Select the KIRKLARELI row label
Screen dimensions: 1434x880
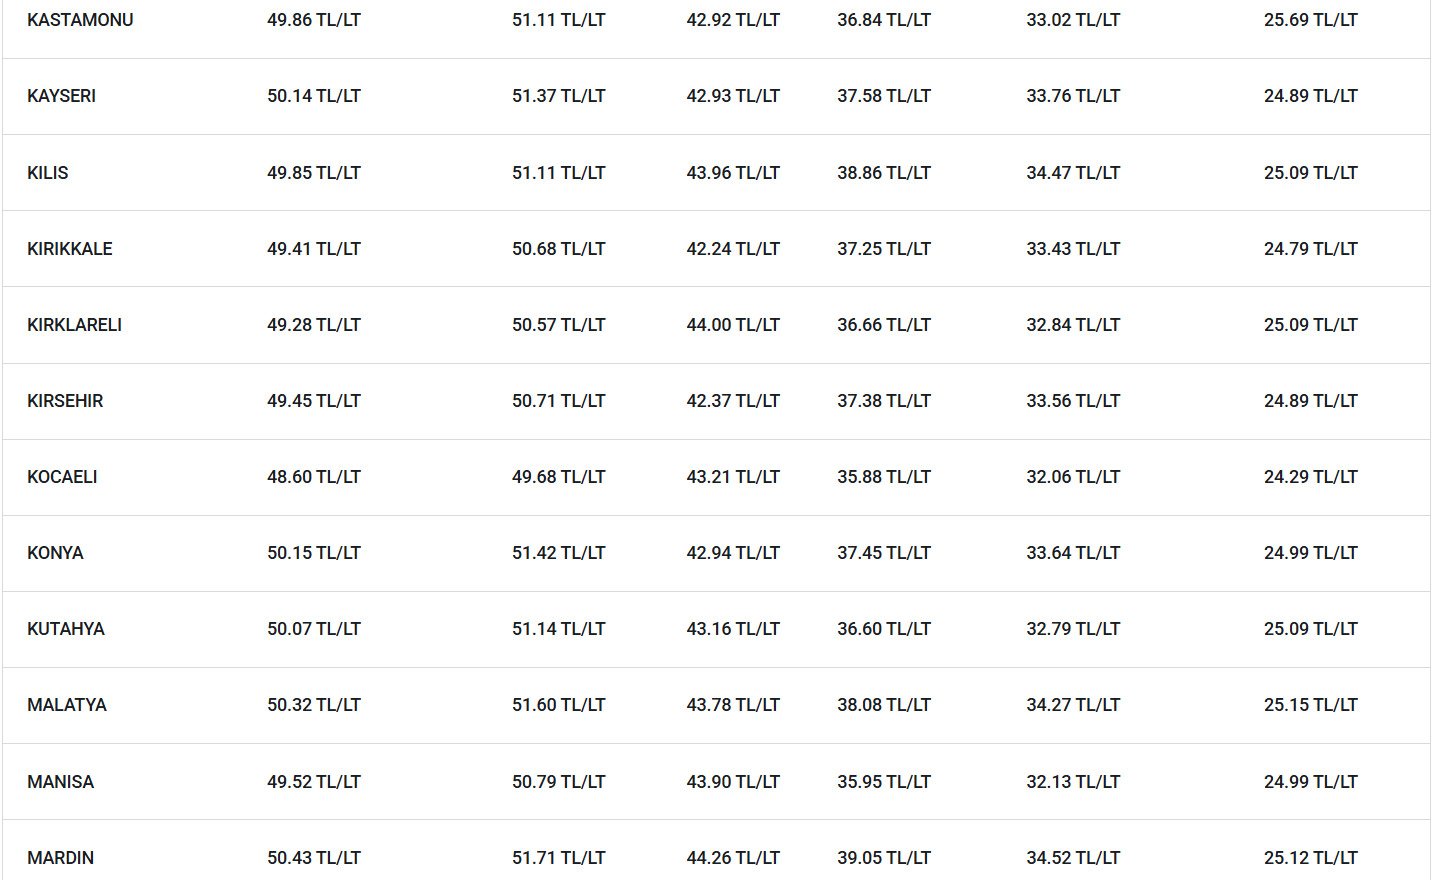(74, 325)
